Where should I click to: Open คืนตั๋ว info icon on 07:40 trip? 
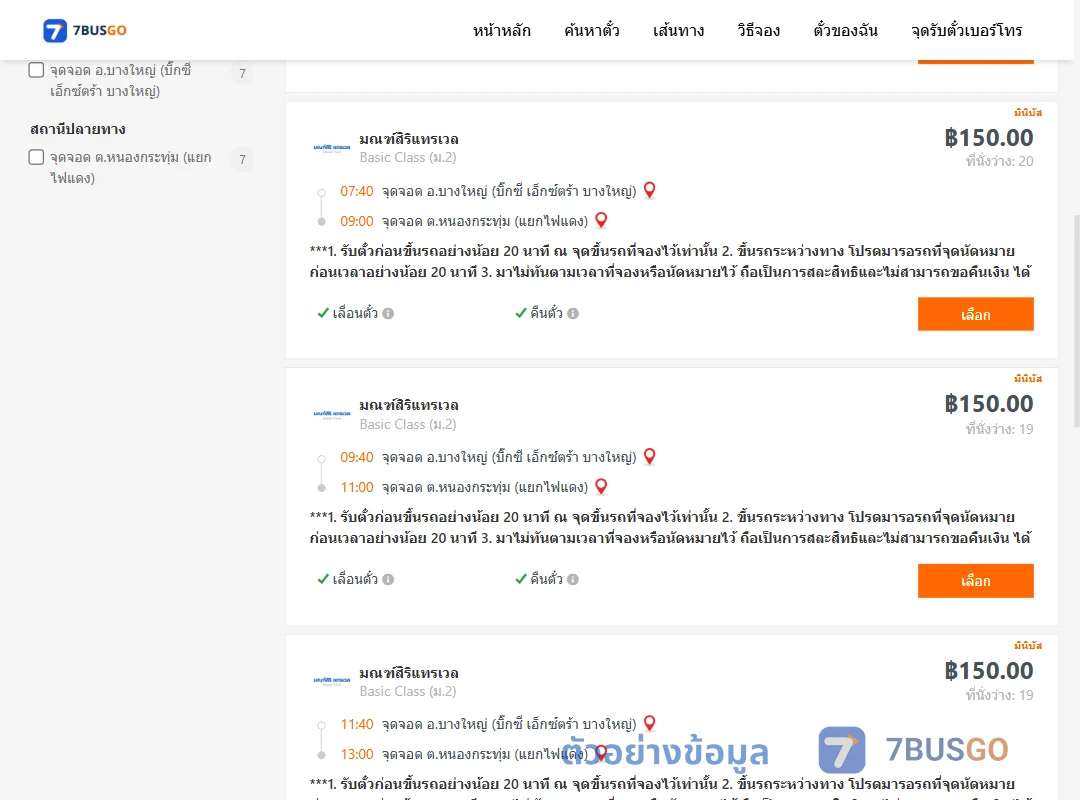tap(573, 314)
